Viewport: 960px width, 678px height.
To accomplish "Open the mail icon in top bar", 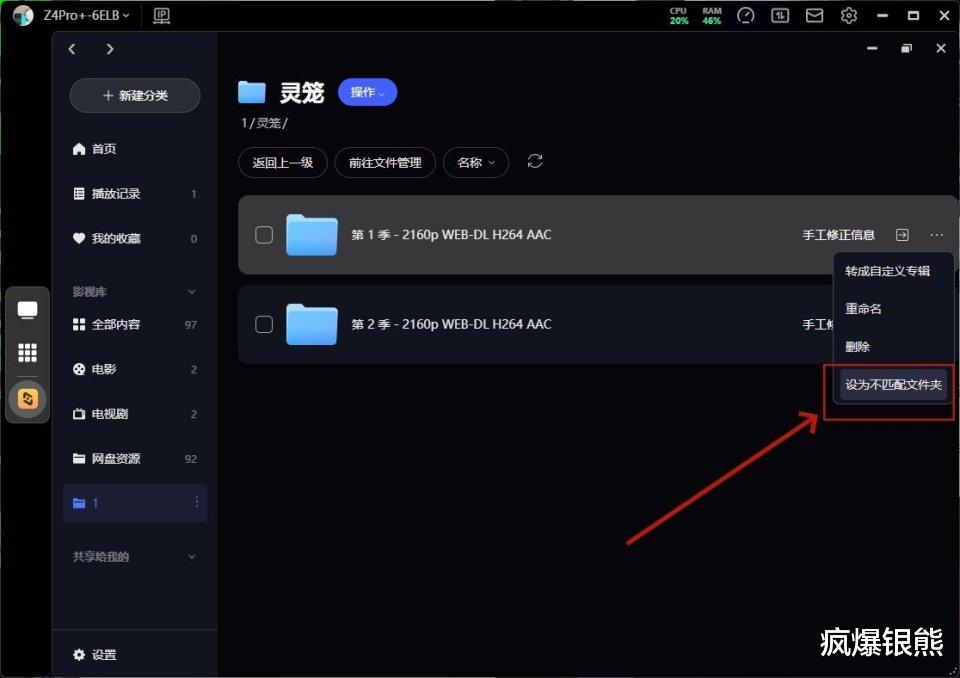I will [814, 15].
